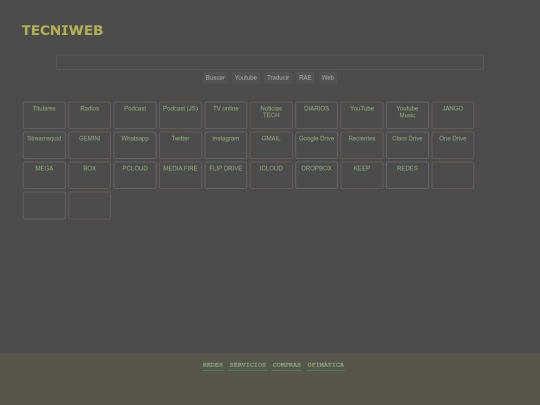Open the Claro Drive tile

coord(407,145)
